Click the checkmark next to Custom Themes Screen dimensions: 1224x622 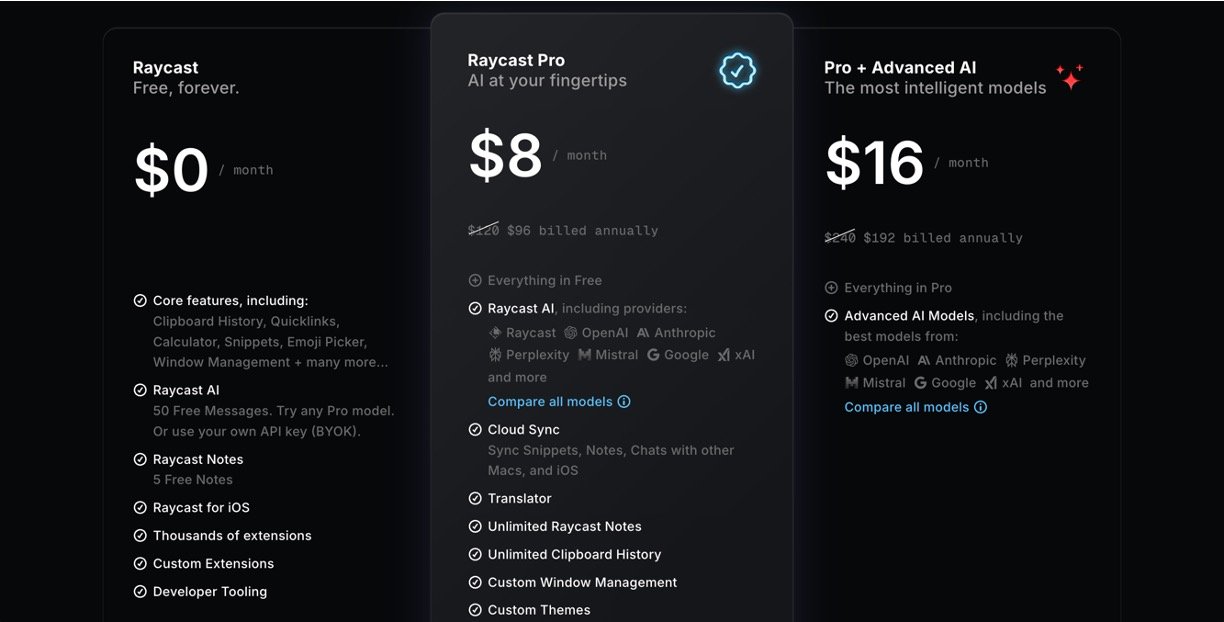tap(475, 610)
